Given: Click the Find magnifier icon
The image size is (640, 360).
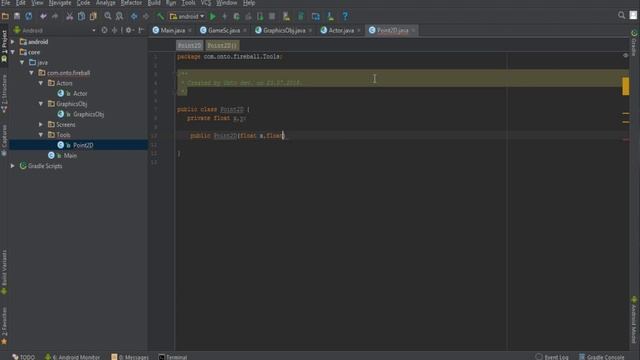Looking at the screenshot, I should [108, 16].
